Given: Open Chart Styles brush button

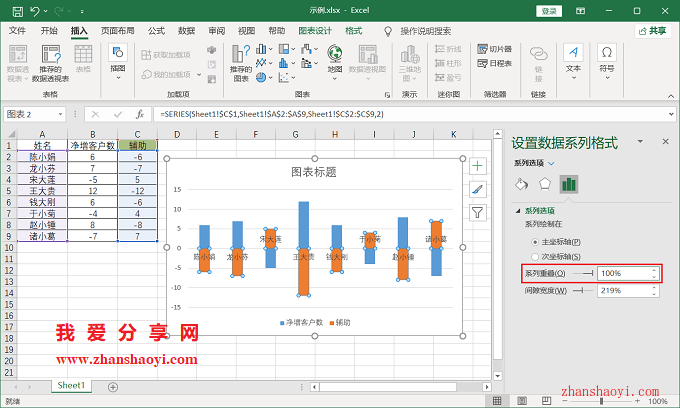Looking at the screenshot, I should click(477, 189).
